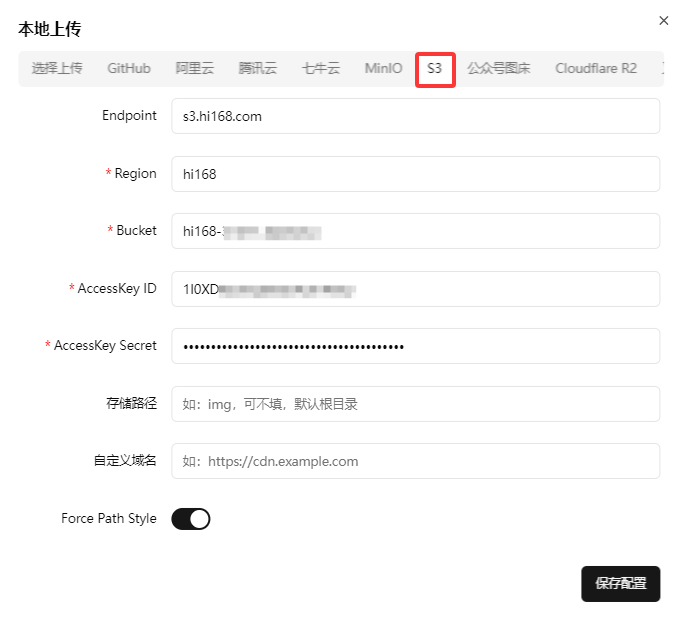The width and height of the screenshot is (681, 626).
Task: Click the 保存配置 button
Action: coord(620,584)
